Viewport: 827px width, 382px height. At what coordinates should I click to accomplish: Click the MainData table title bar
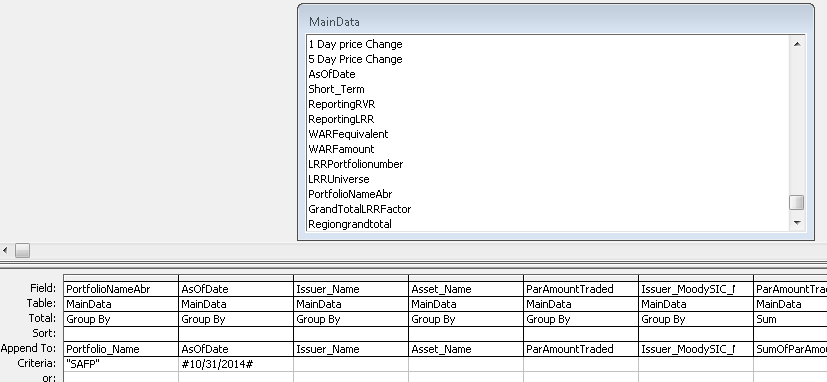point(556,21)
